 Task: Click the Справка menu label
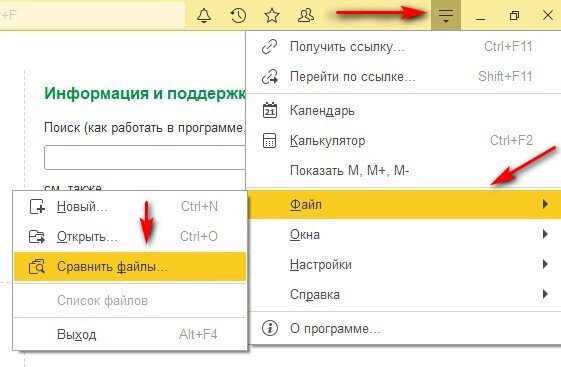point(314,295)
